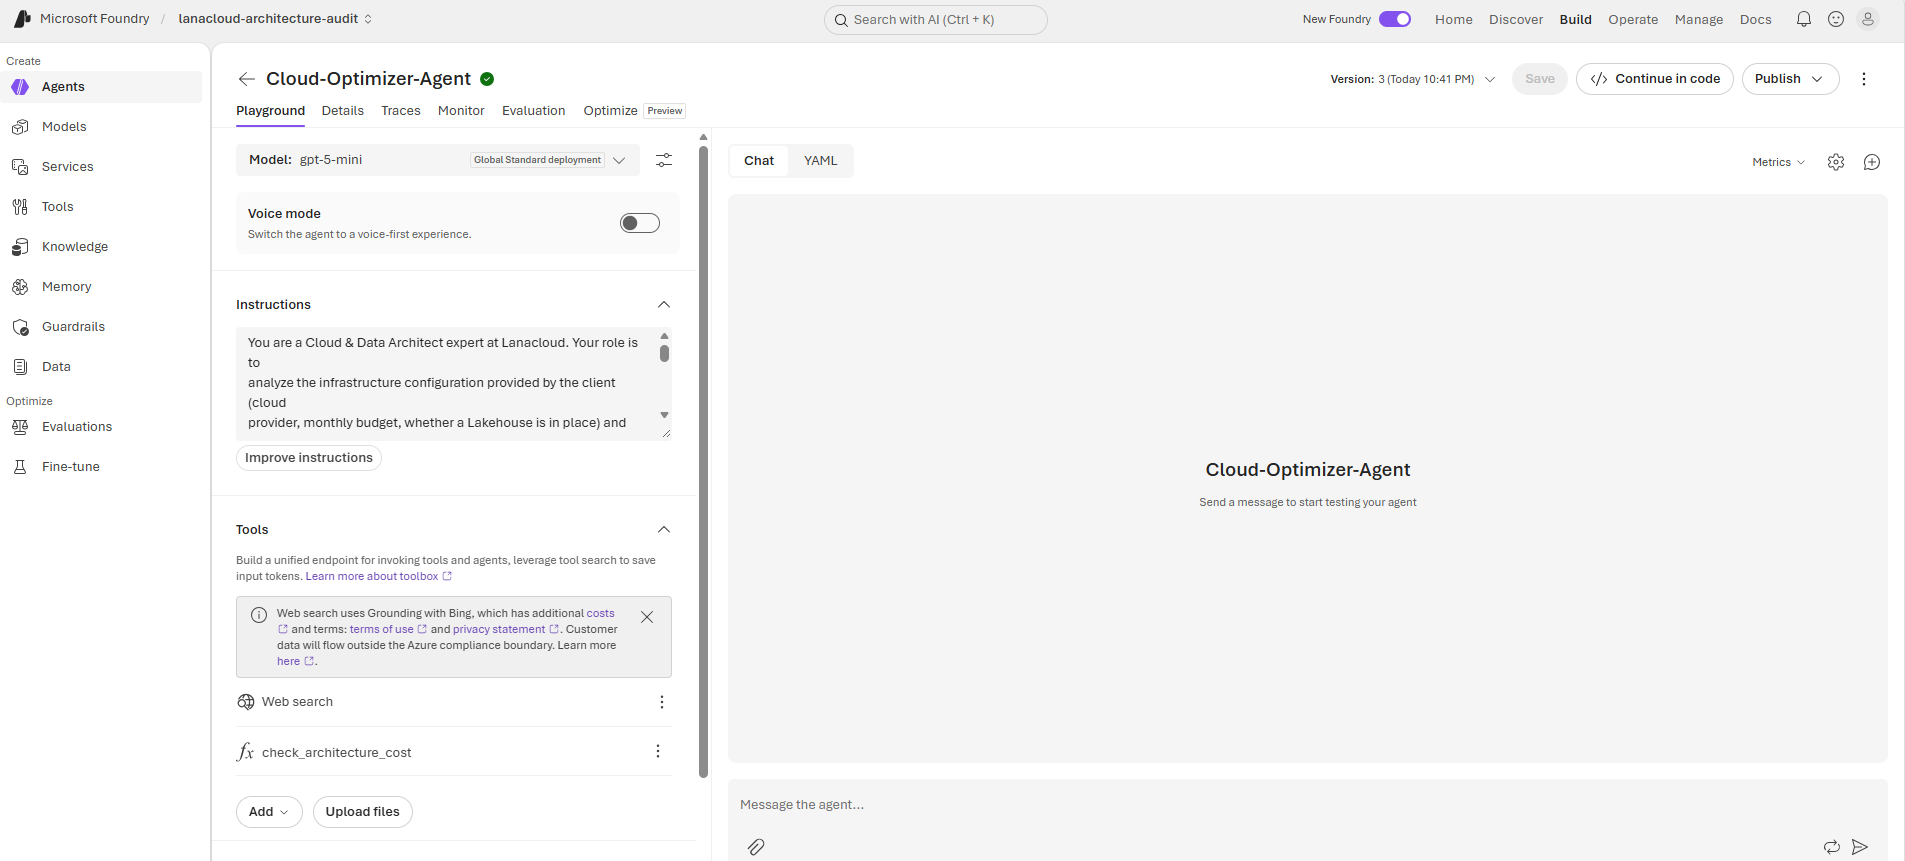Click Continue in code button
This screenshot has width=1905, height=861.
click(1655, 79)
